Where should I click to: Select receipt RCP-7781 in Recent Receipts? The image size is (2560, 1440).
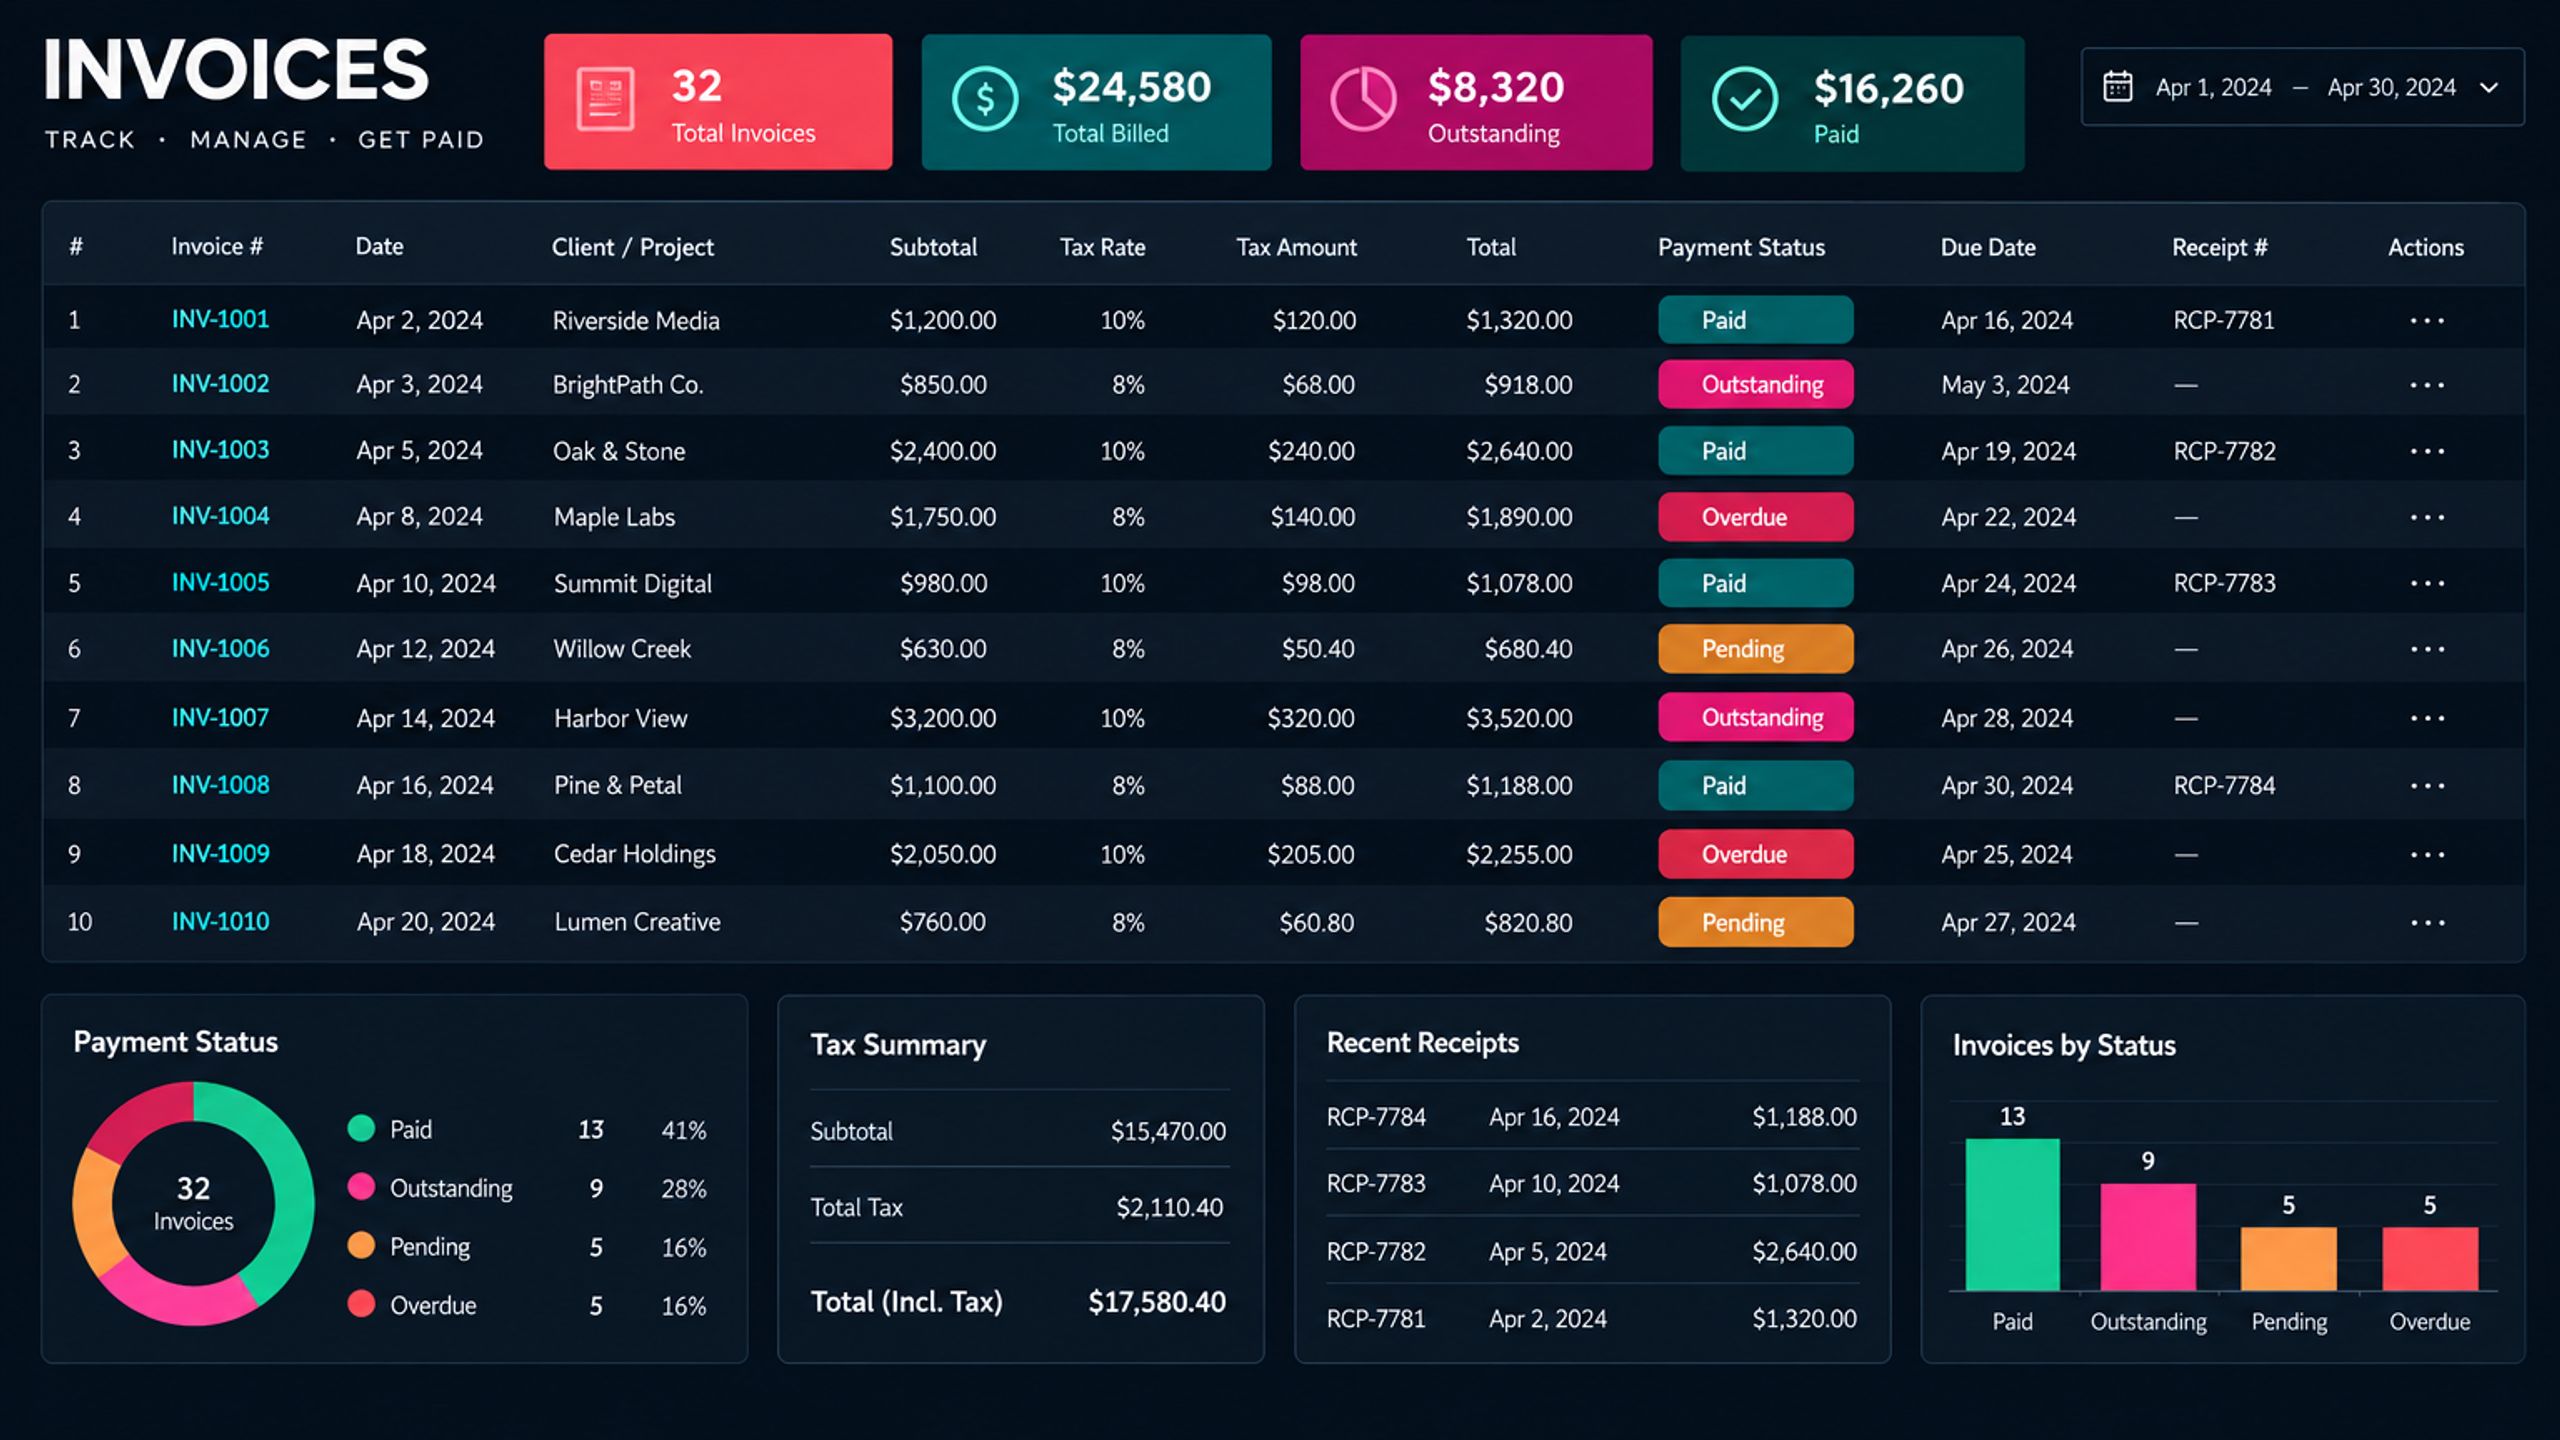pyautogui.click(x=1591, y=1318)
